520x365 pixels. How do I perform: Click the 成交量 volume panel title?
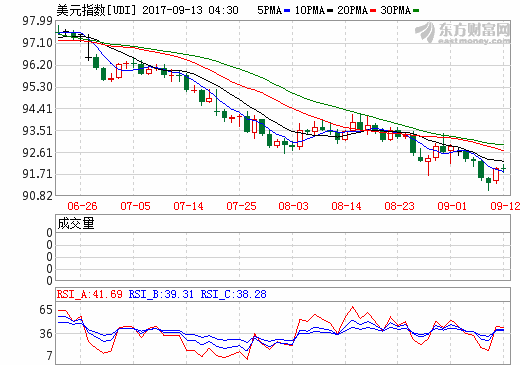pyautogui.click(x=76, y=223)
